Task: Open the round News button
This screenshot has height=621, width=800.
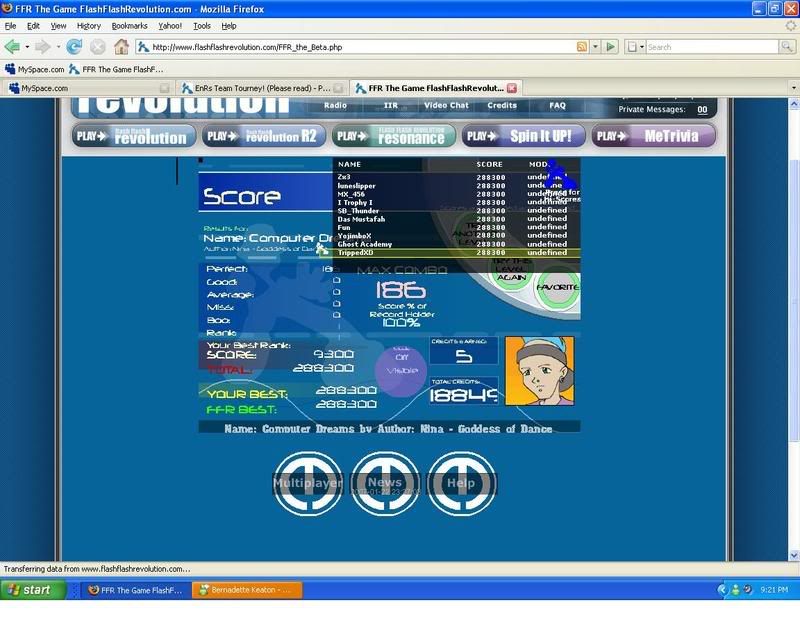Action: point(385,482)
